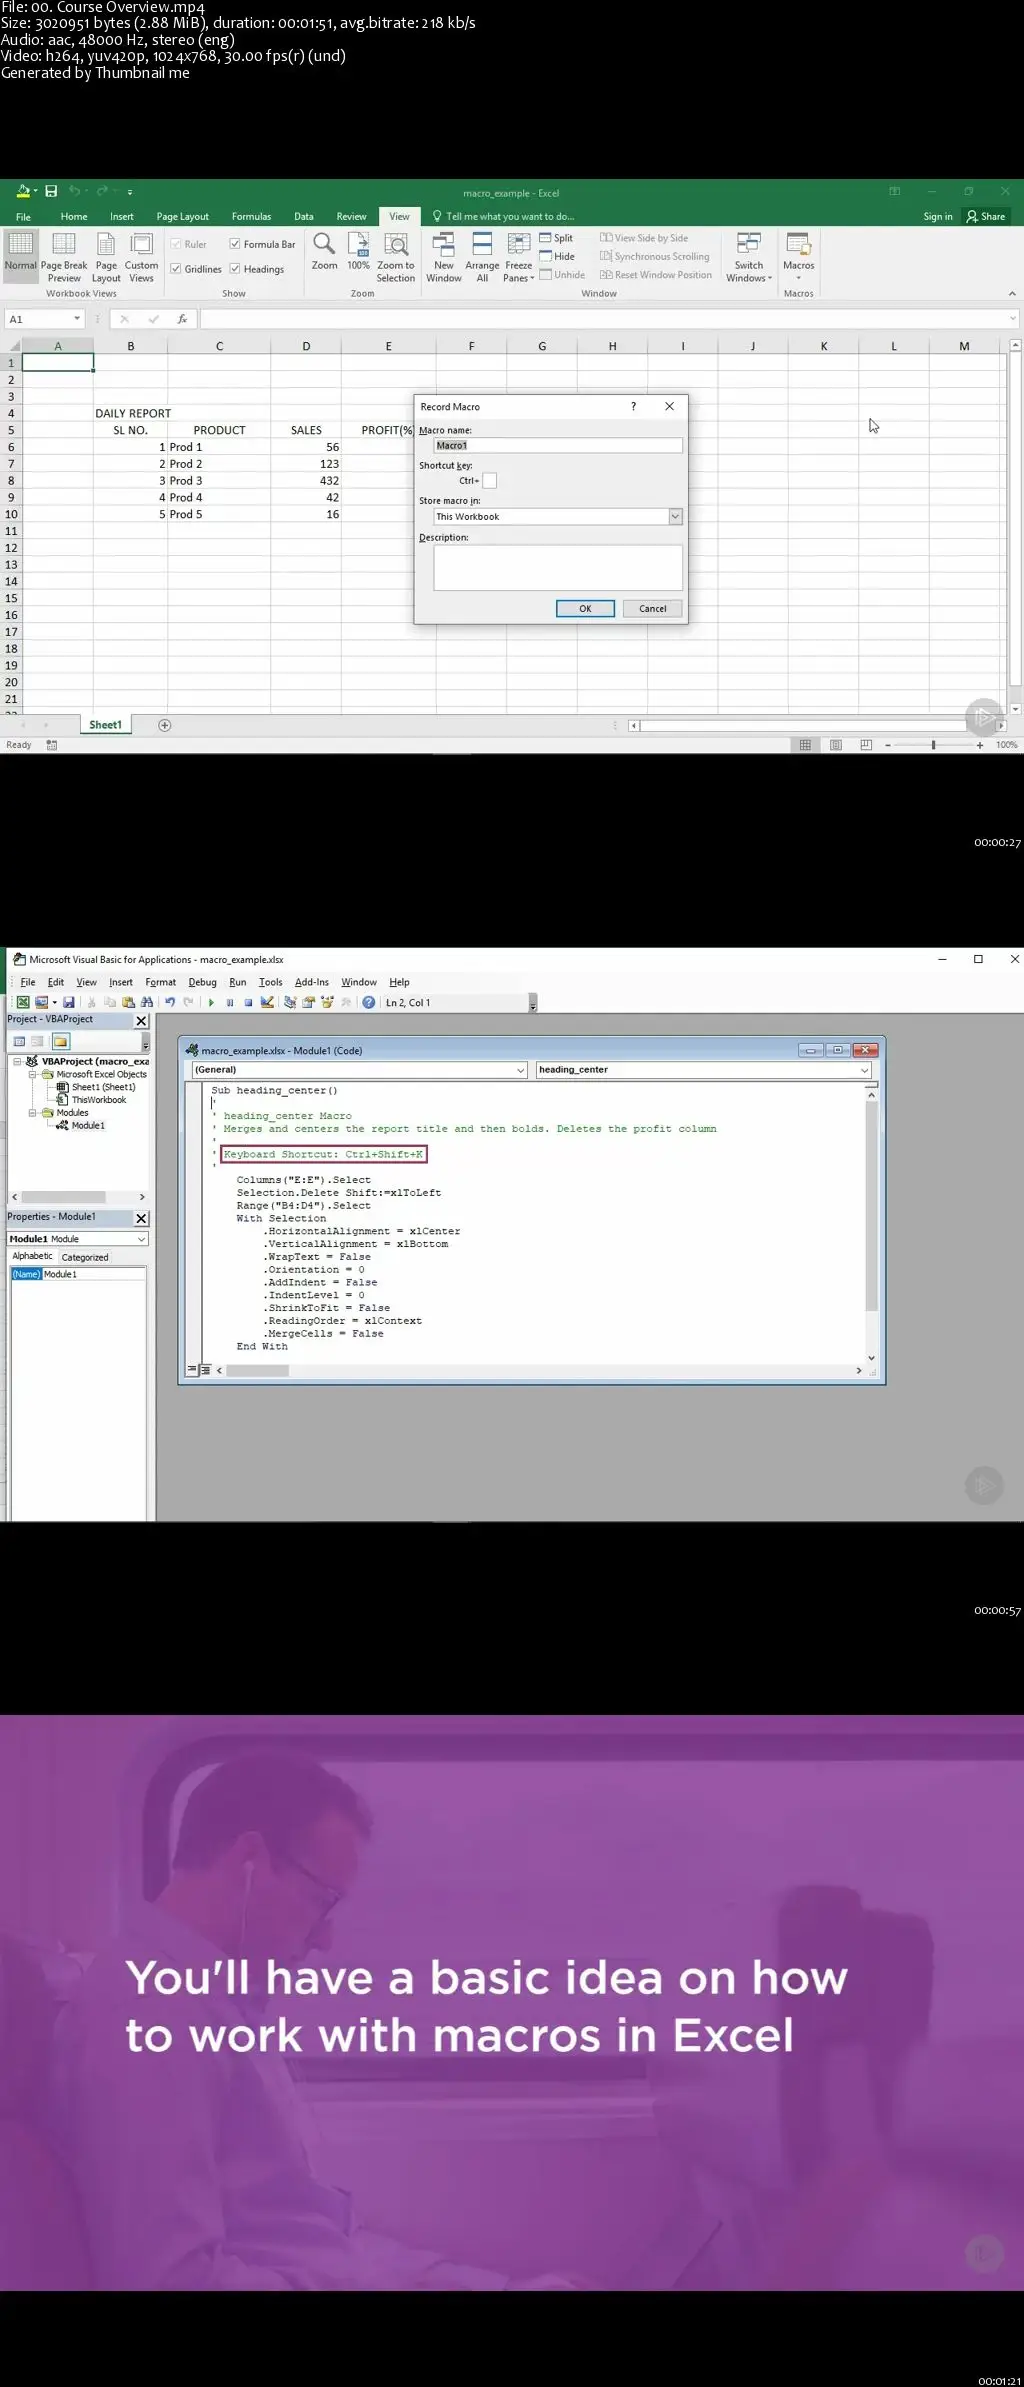Open the Freeze Panes dropdown

point(519,258)
